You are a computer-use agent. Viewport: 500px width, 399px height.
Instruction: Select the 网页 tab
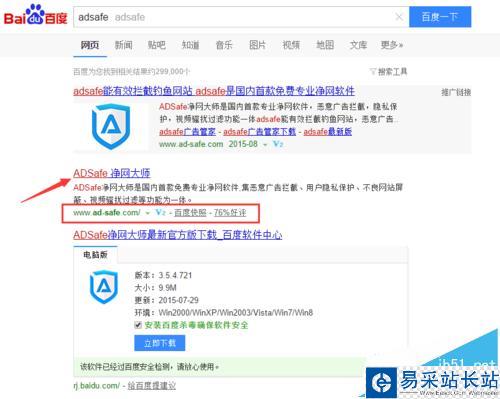90,45
